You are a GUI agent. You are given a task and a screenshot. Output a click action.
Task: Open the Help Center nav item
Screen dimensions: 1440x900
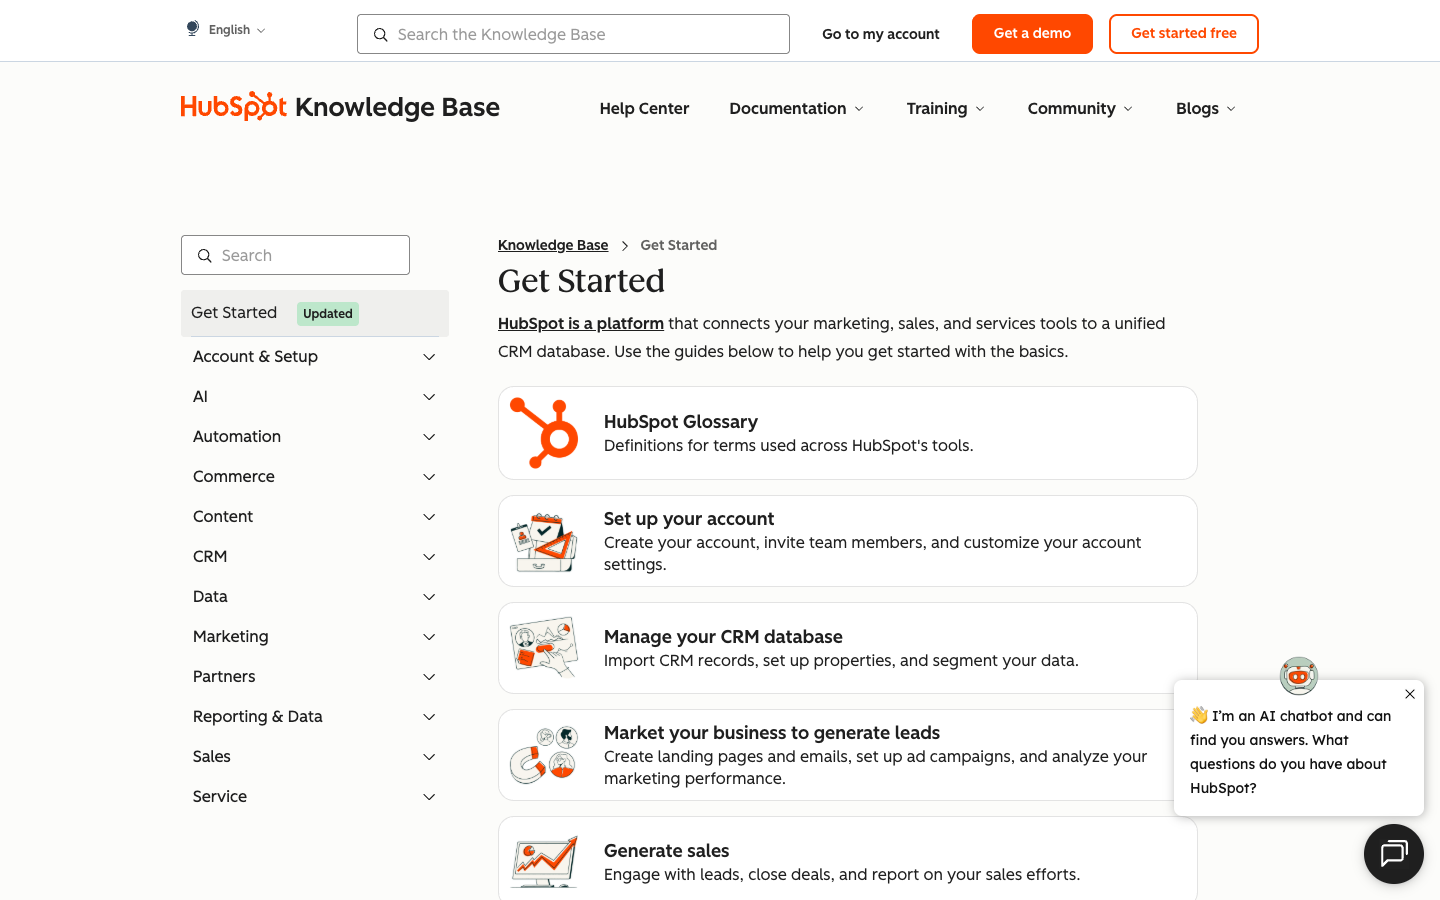(644, 109)
